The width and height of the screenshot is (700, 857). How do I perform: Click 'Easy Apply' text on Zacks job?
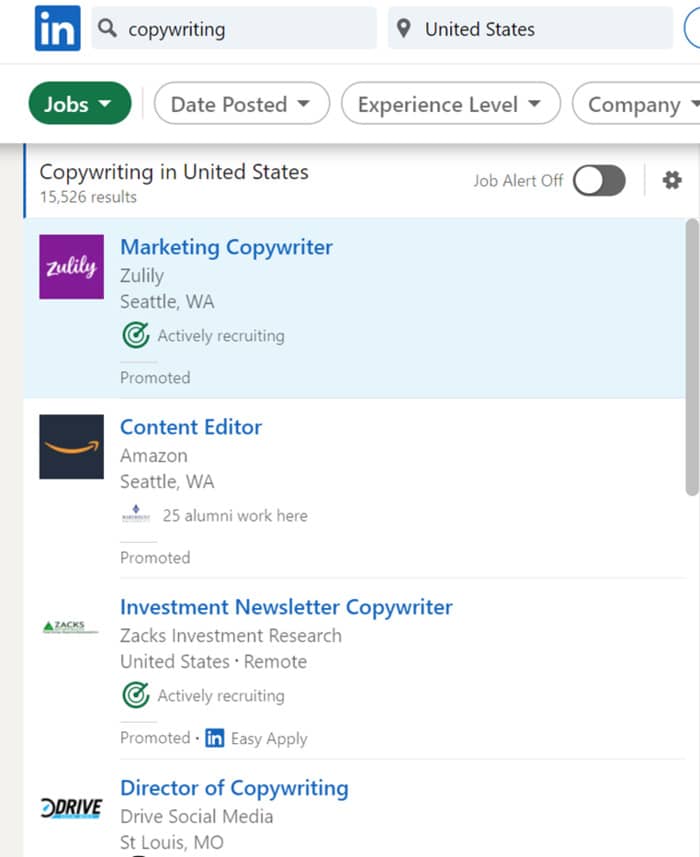pos(269,738)
